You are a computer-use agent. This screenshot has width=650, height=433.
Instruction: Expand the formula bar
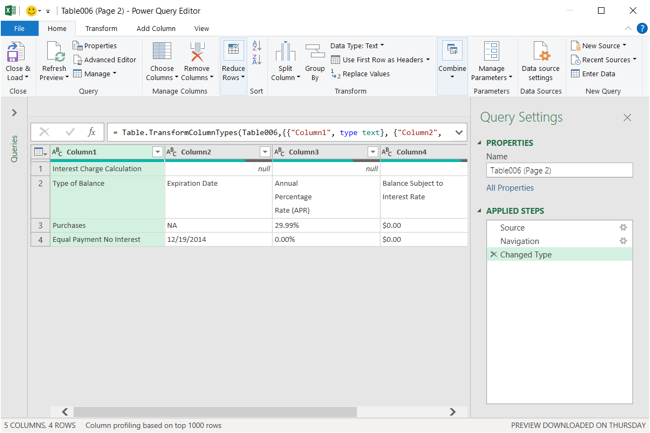(x=459, y=132)
